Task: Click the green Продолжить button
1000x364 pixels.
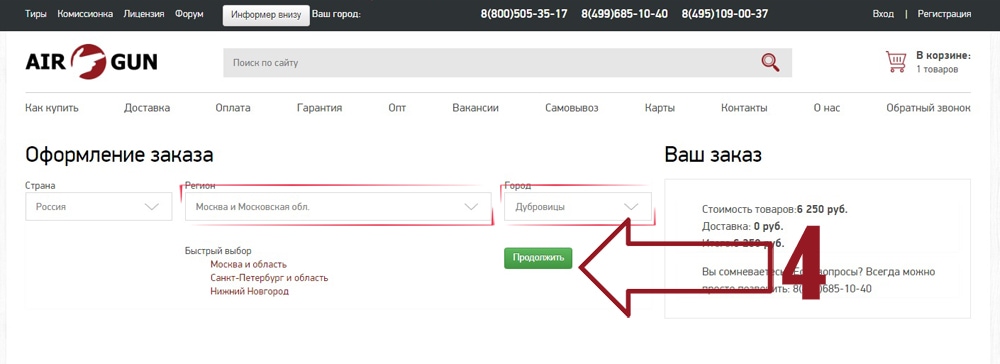Action: [538, 258]
